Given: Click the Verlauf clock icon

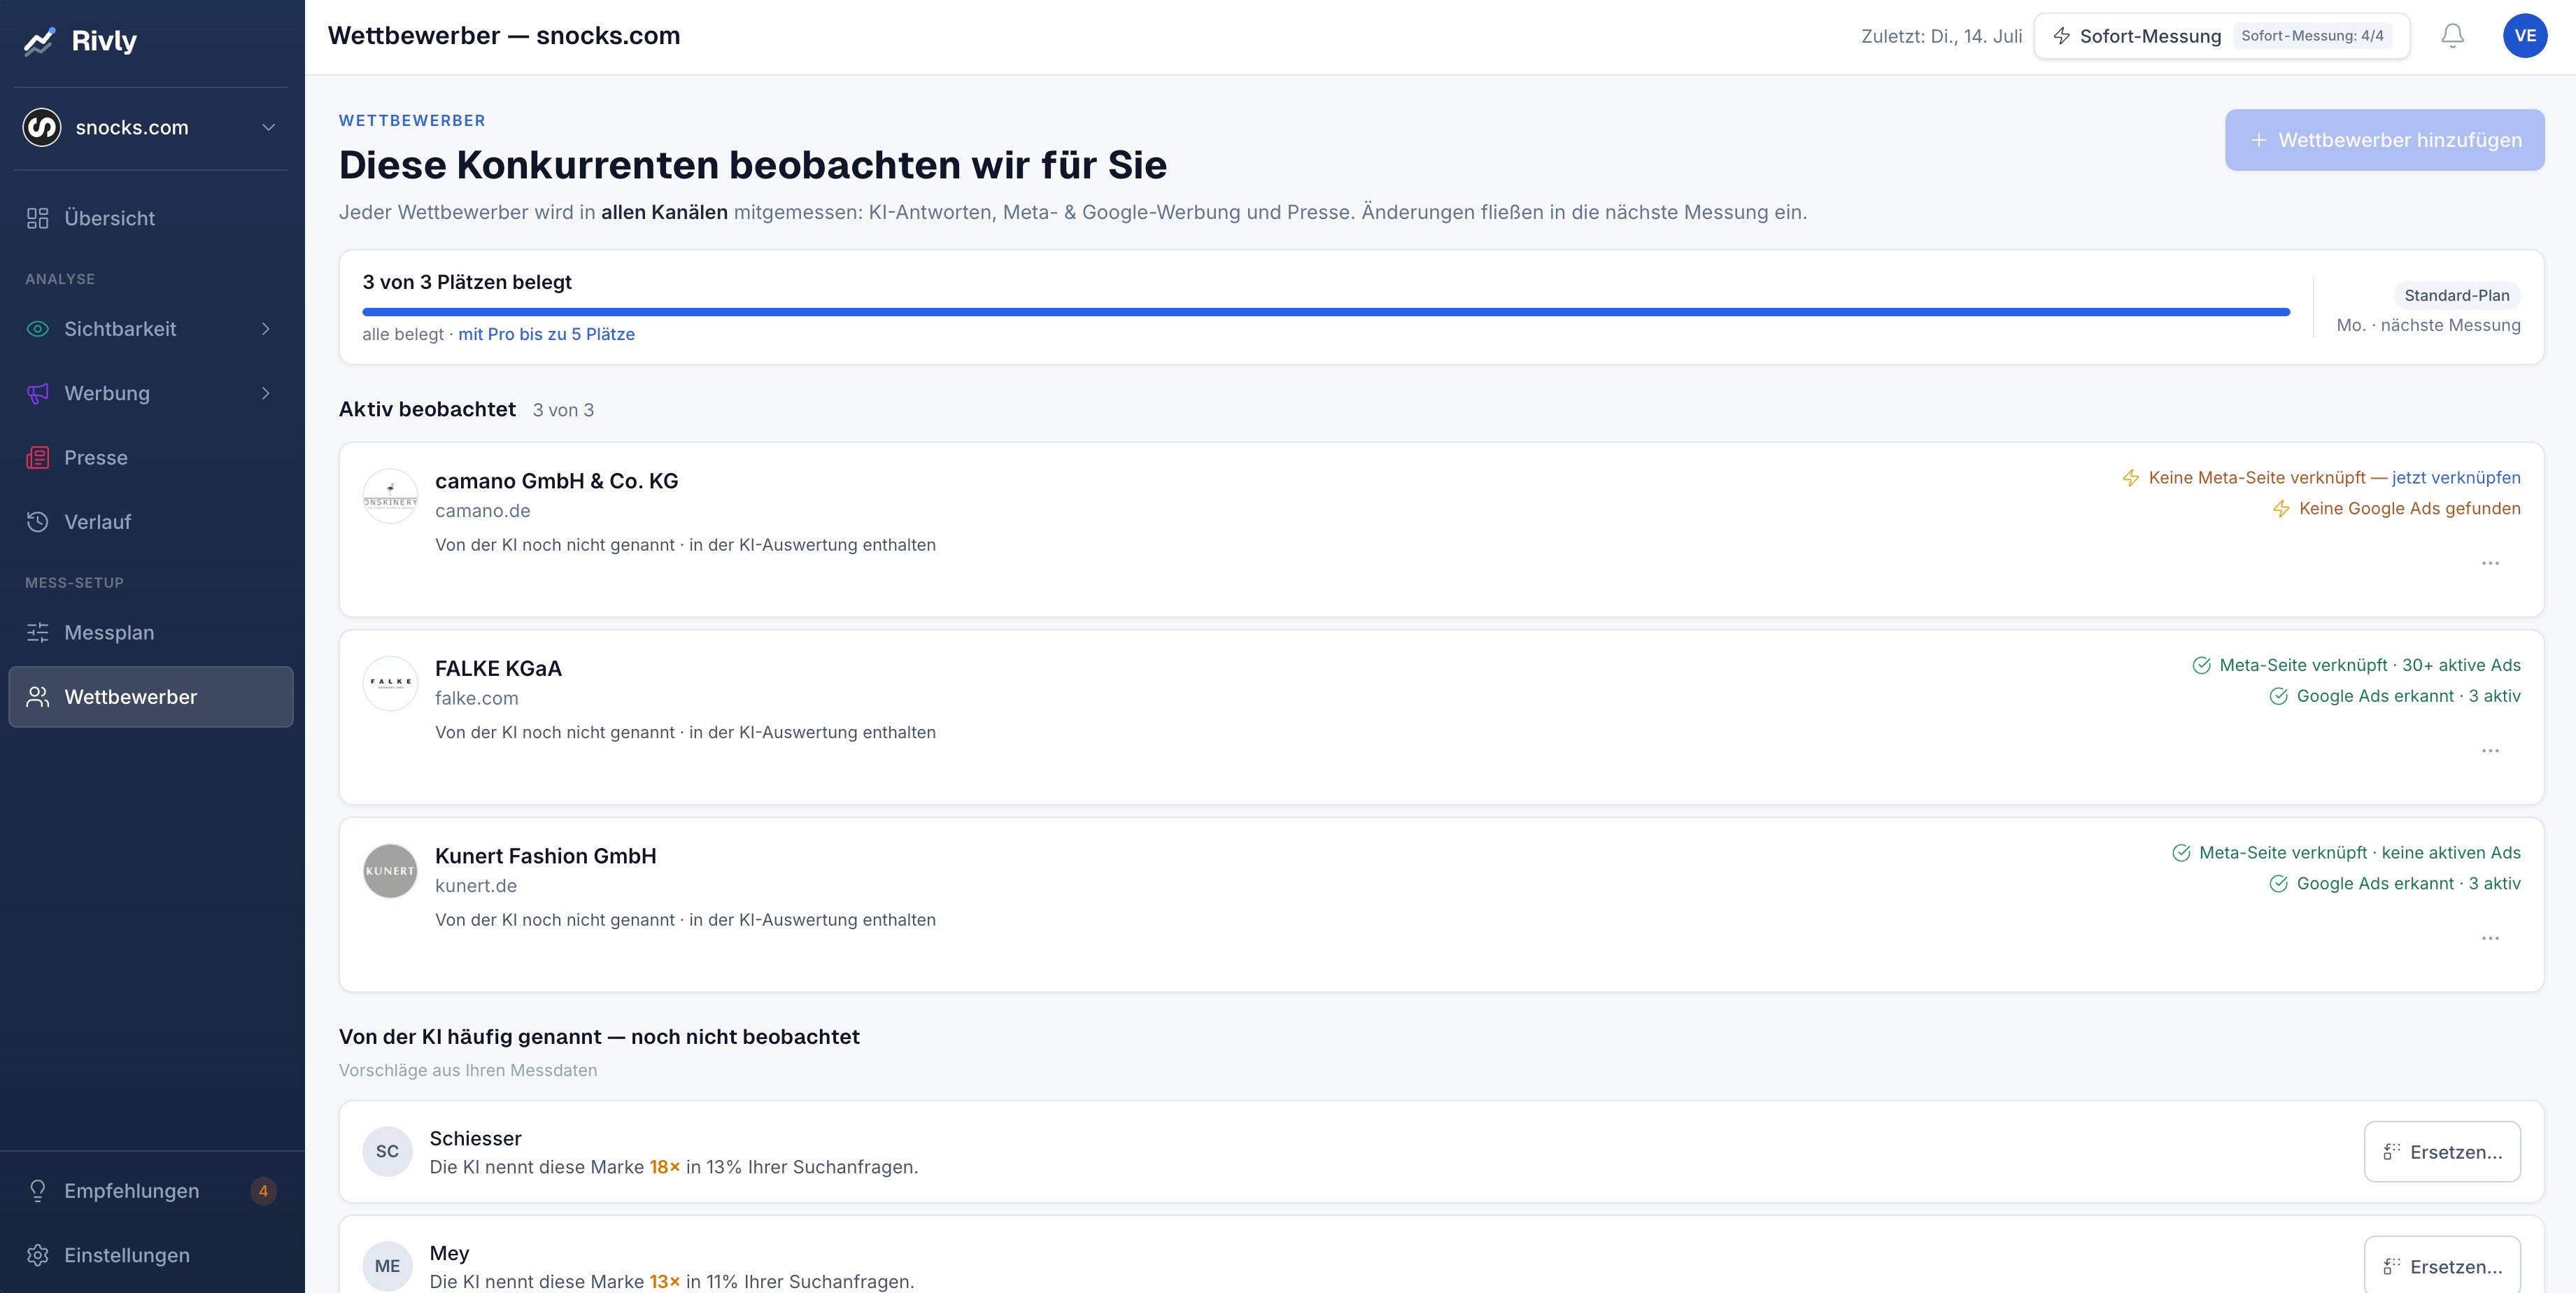Looking at the screenshot, I should (x=38, y=522).
